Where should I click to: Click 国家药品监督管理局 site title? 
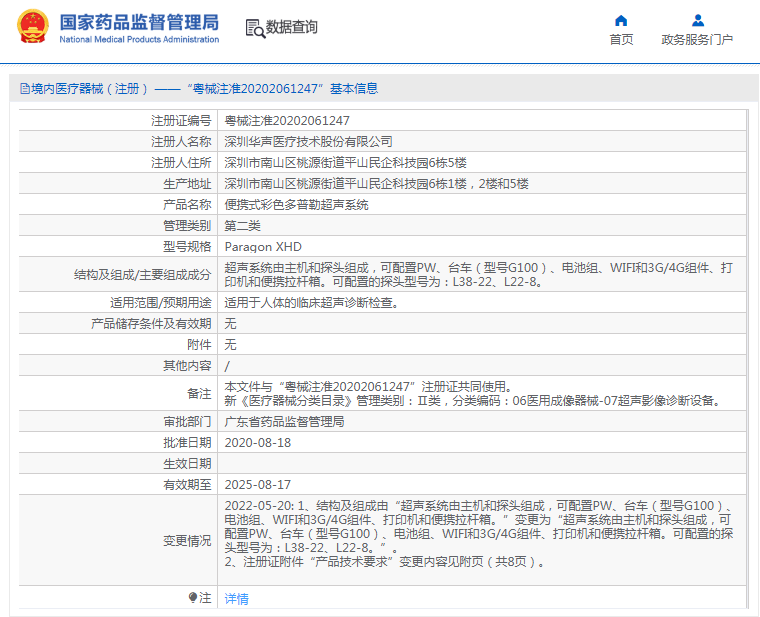click(x=139, y=22)
